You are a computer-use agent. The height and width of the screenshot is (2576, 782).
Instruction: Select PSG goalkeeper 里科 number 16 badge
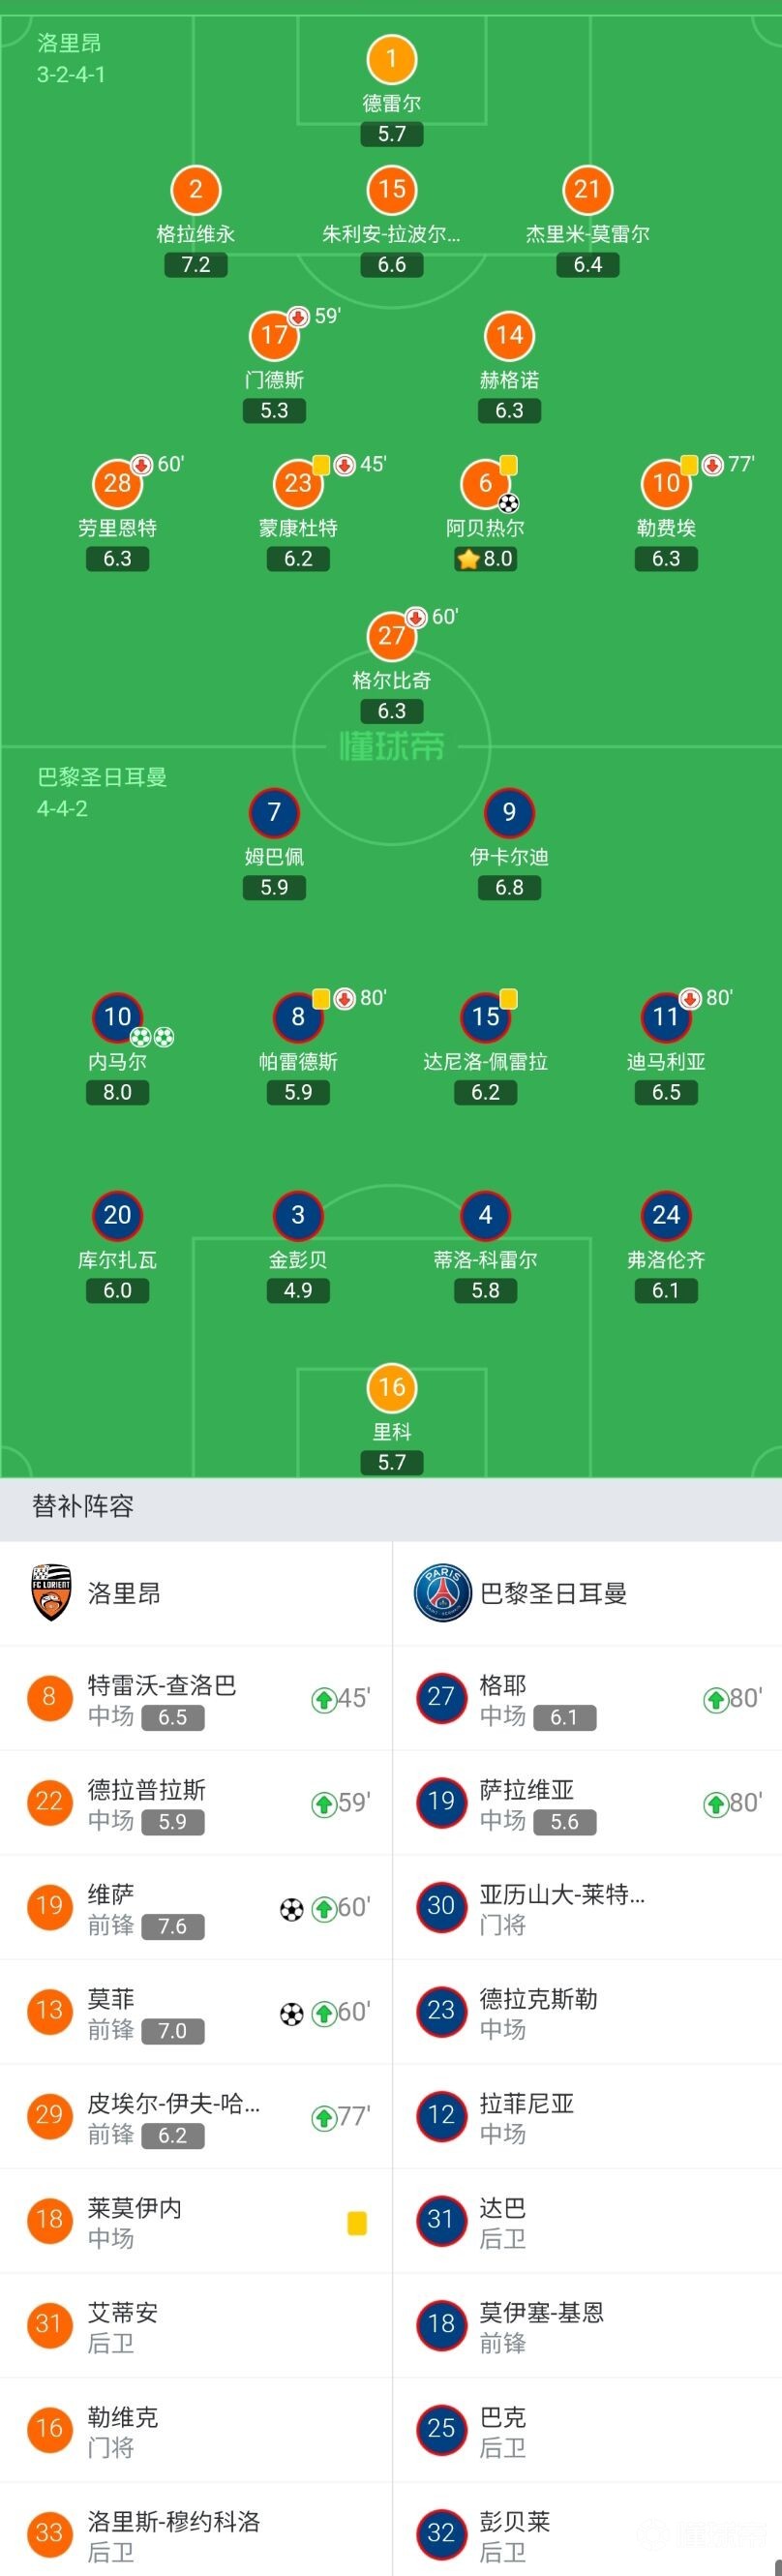[391, 1387]
